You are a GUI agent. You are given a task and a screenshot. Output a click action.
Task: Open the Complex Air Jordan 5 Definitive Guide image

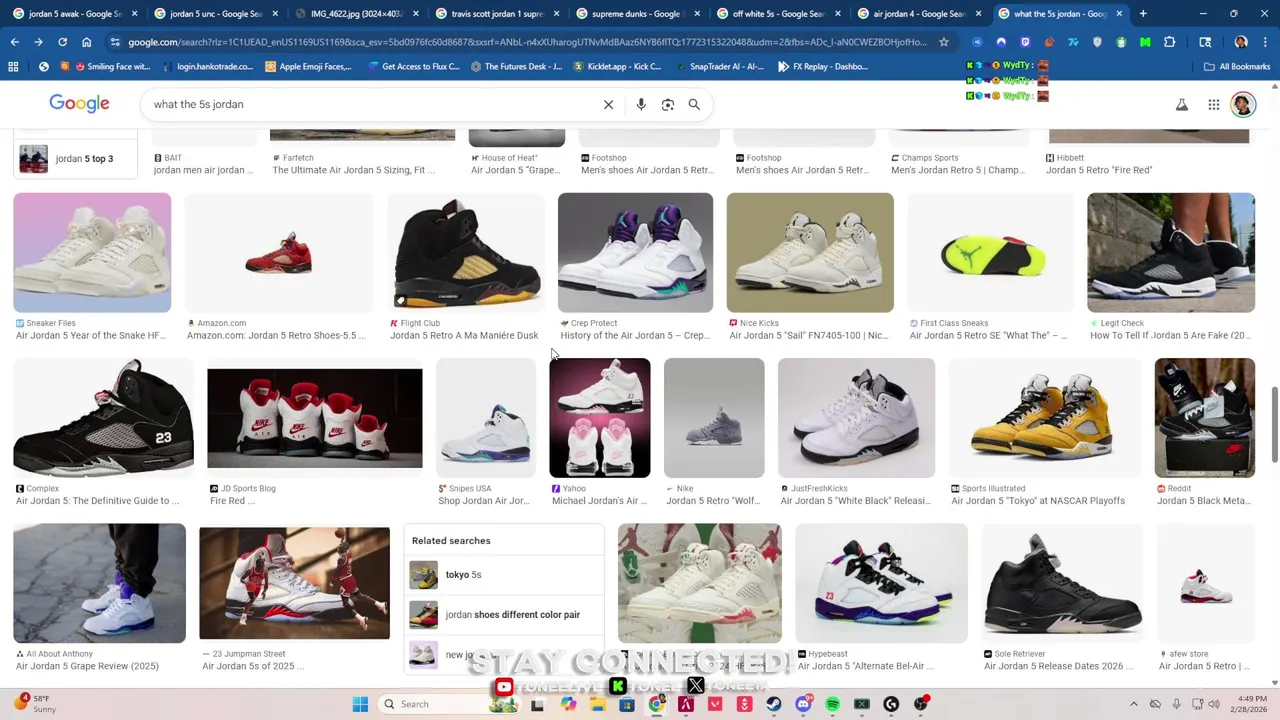(x=103, y=418)
